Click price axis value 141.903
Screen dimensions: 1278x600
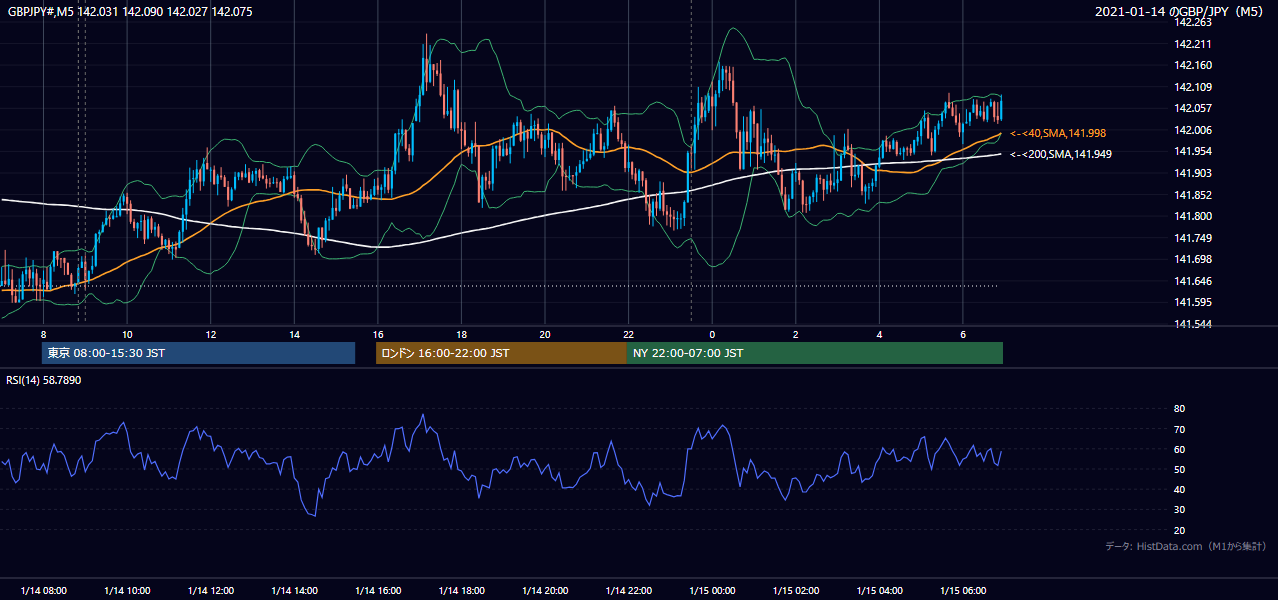pyautogui.click(x=1194, y=173)
